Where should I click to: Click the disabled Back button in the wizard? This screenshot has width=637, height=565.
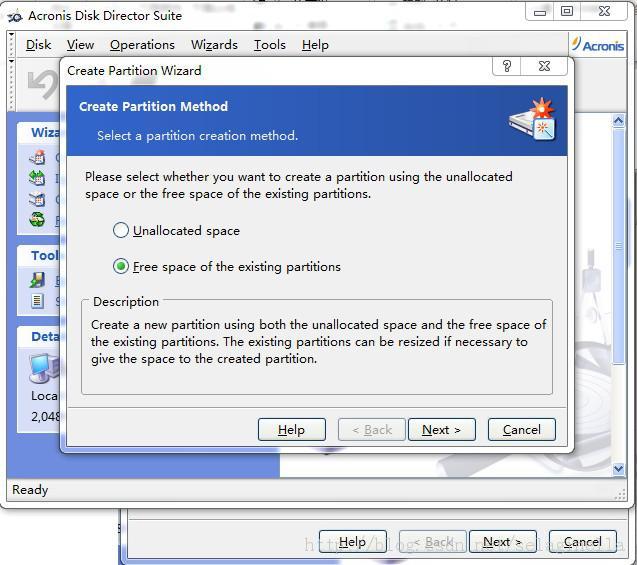tap(372, 429)
